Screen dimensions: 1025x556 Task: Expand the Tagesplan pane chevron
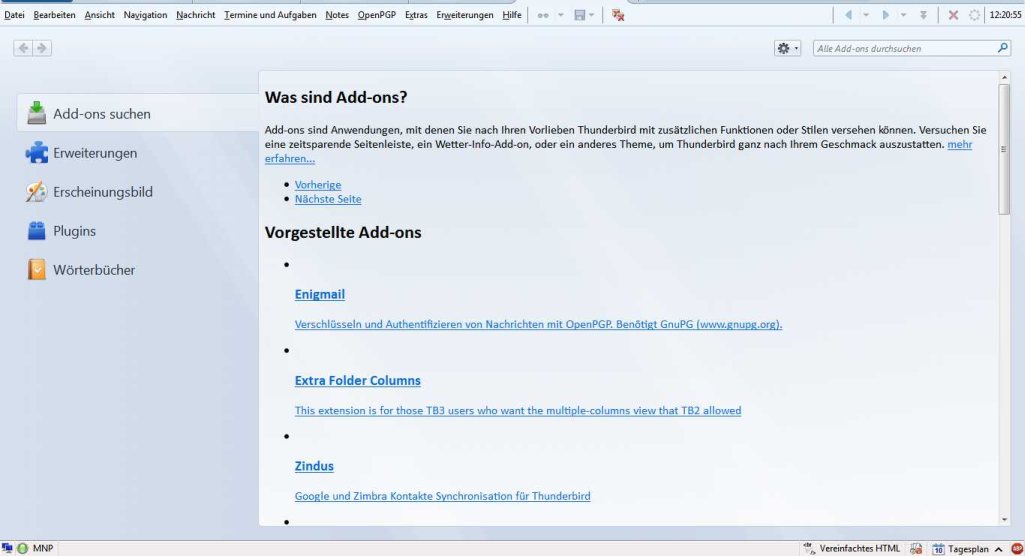click(x=998, y=549)
